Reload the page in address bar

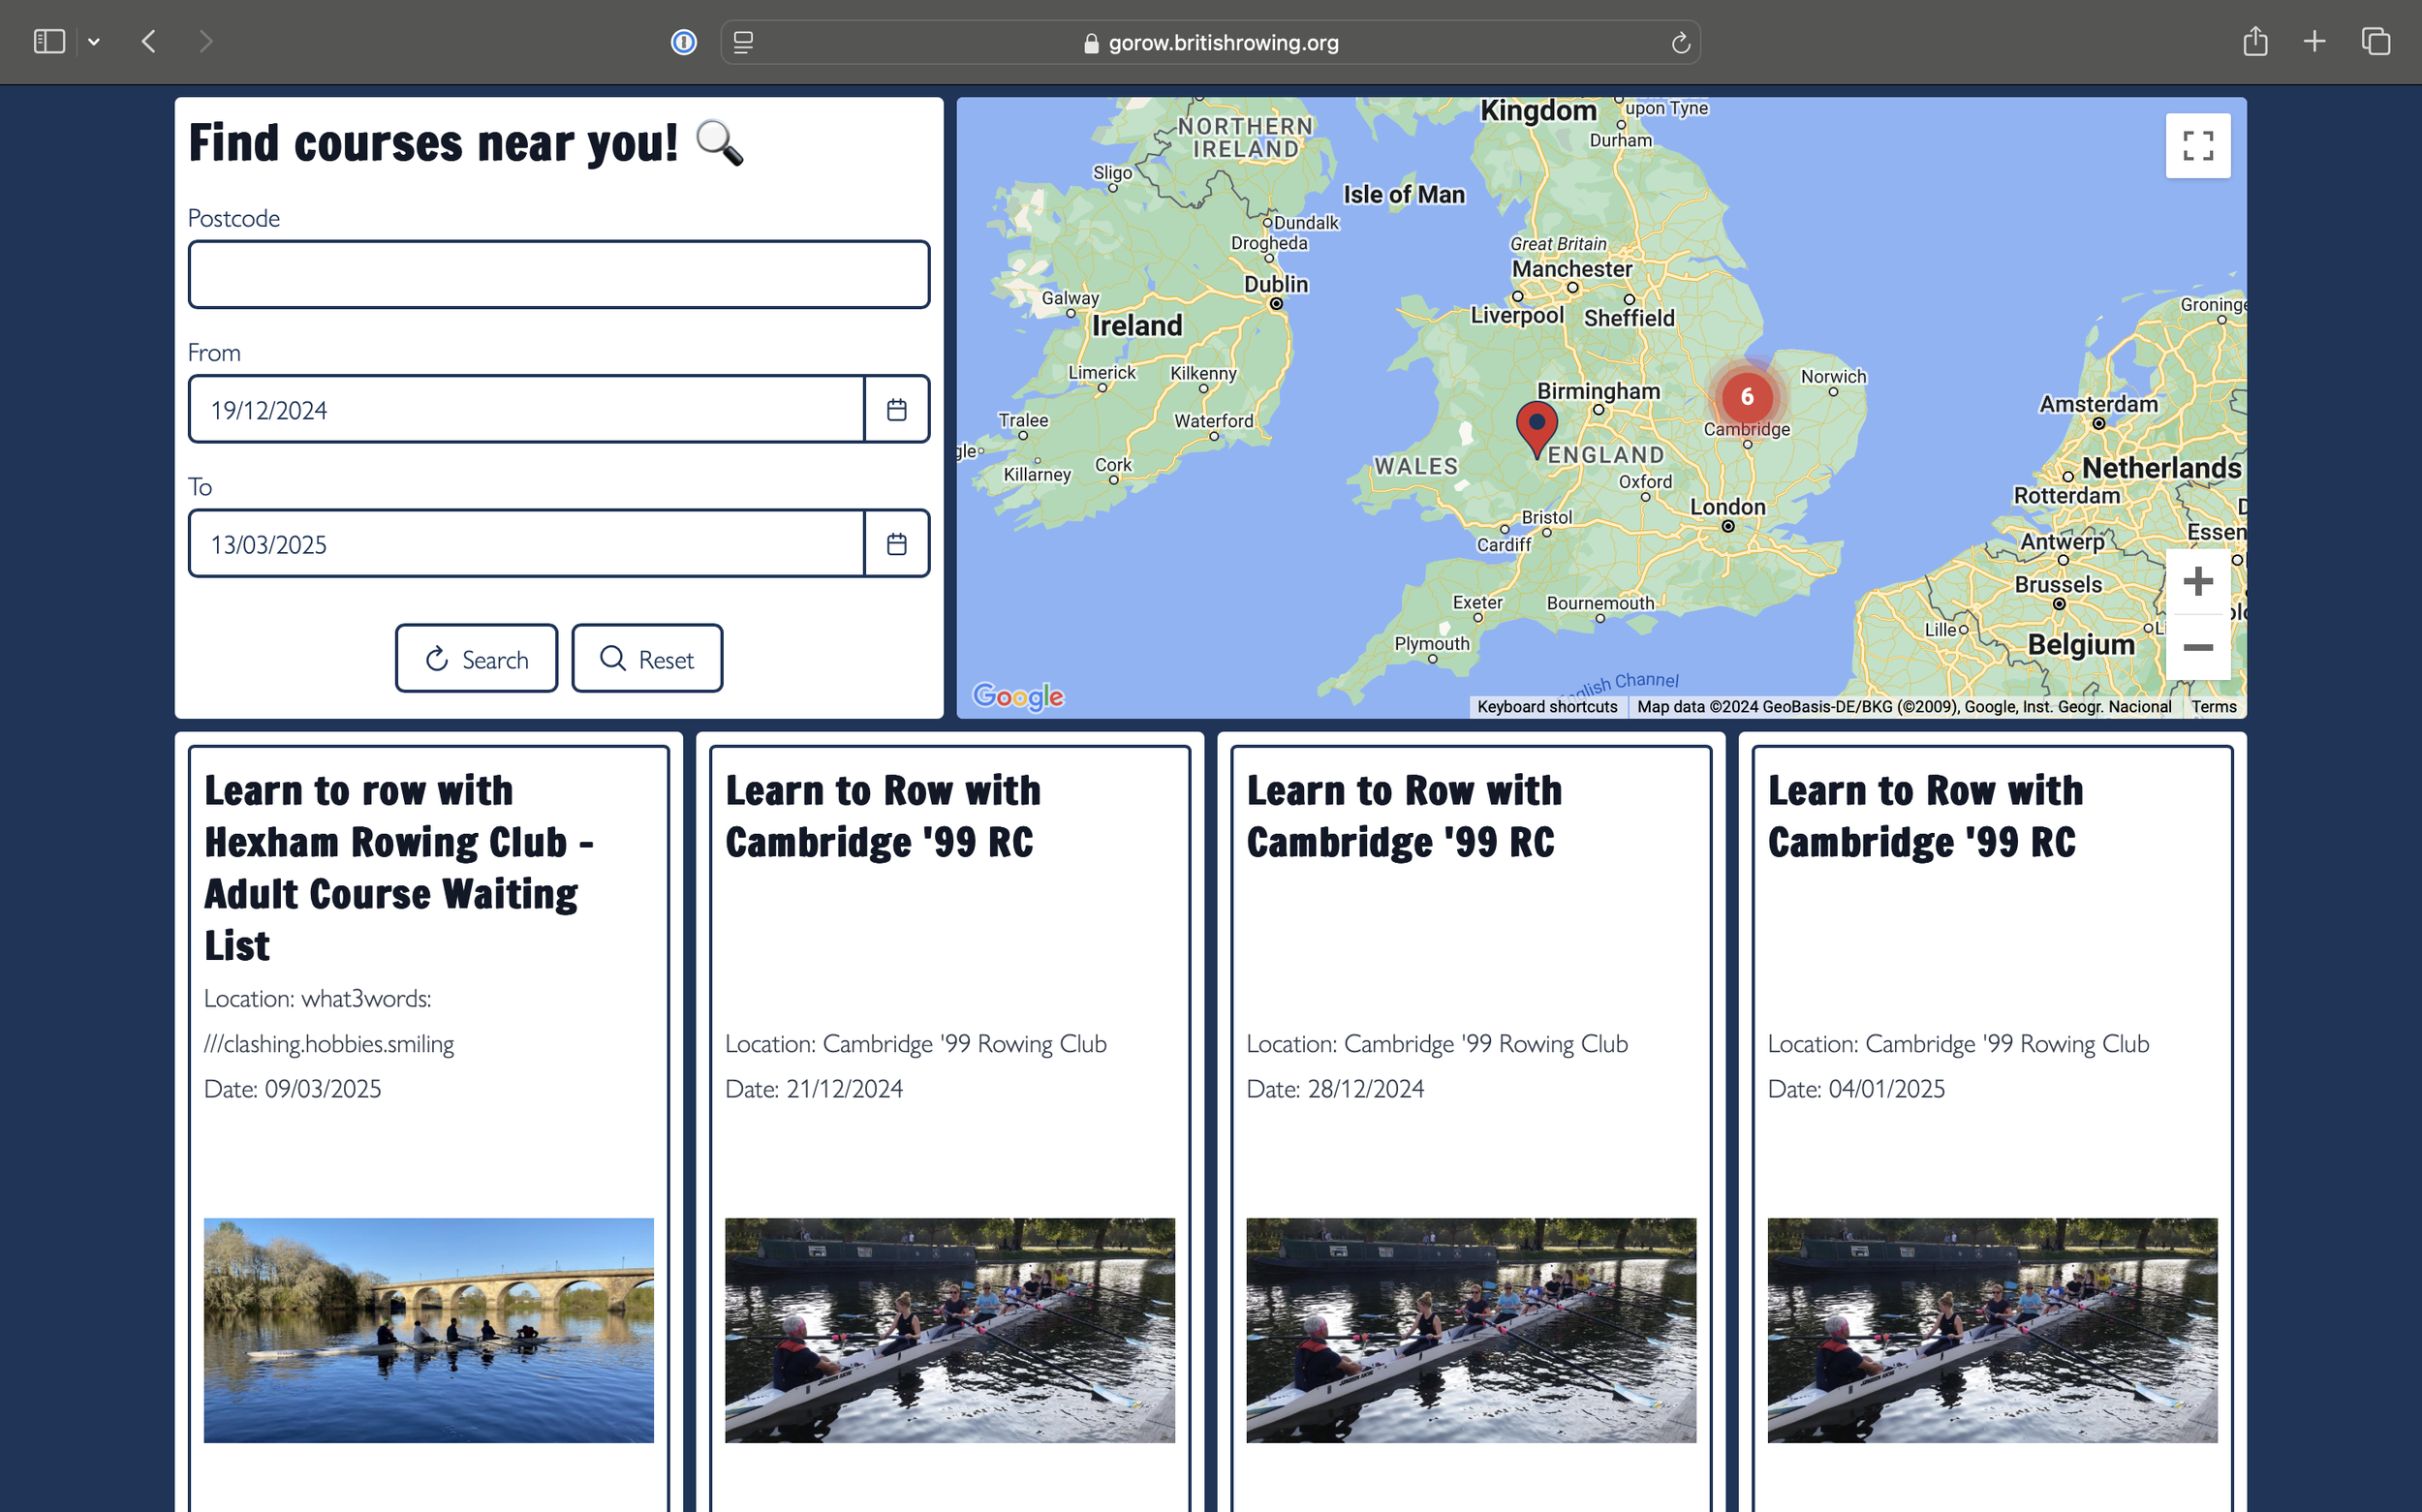[1680, 42]
